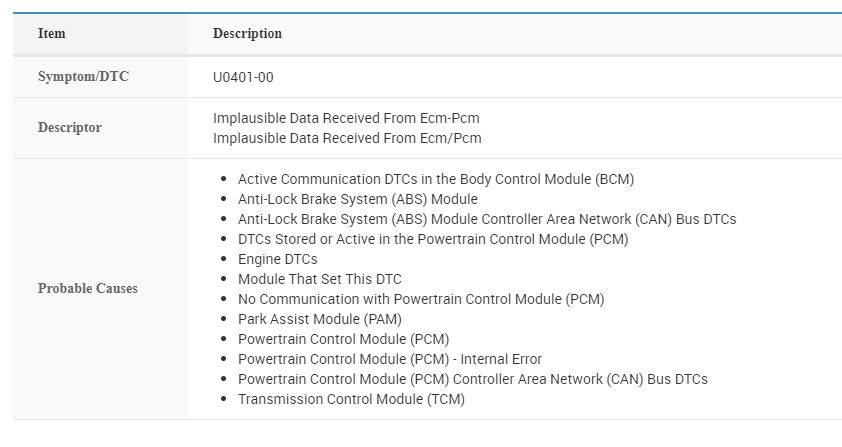The width and height of the screenshot is (842, 447).
Task: Click the Park Assist Module (PAM) entry
Action: click(319, 319)
